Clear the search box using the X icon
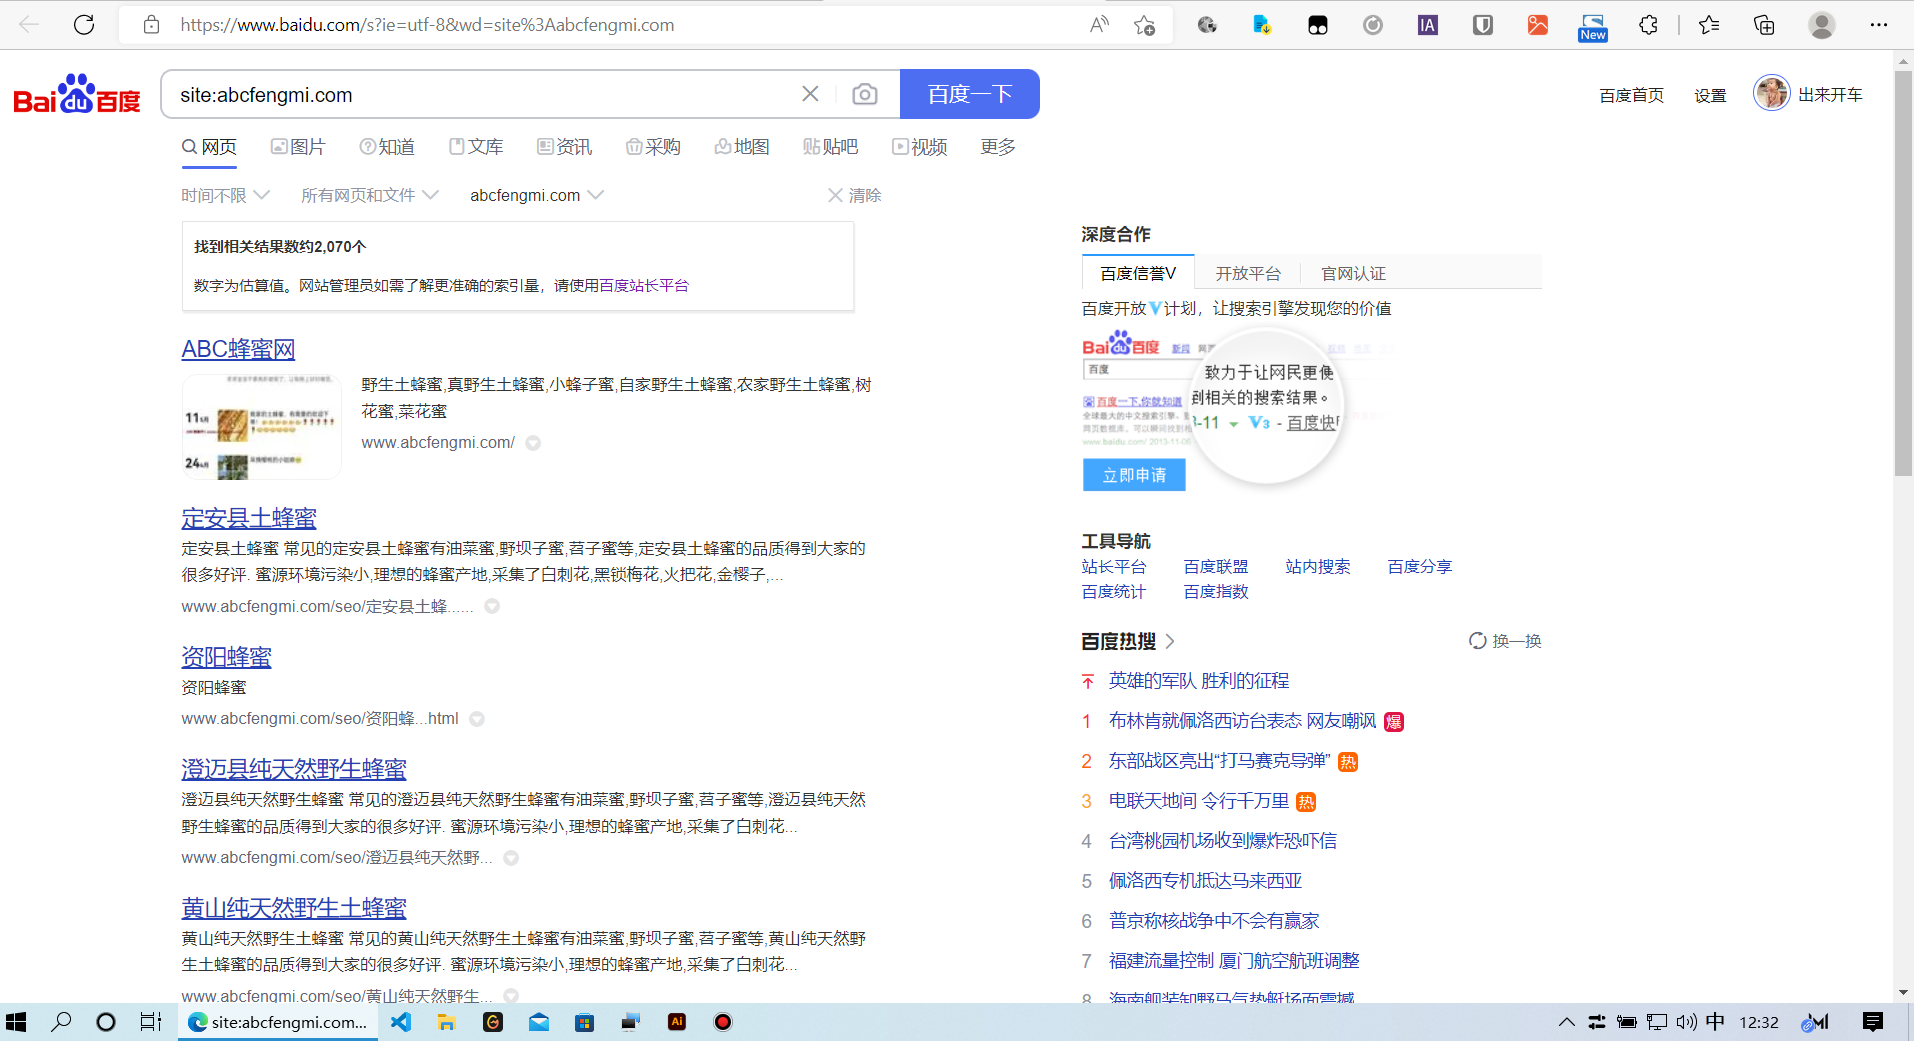 point(810,93)
